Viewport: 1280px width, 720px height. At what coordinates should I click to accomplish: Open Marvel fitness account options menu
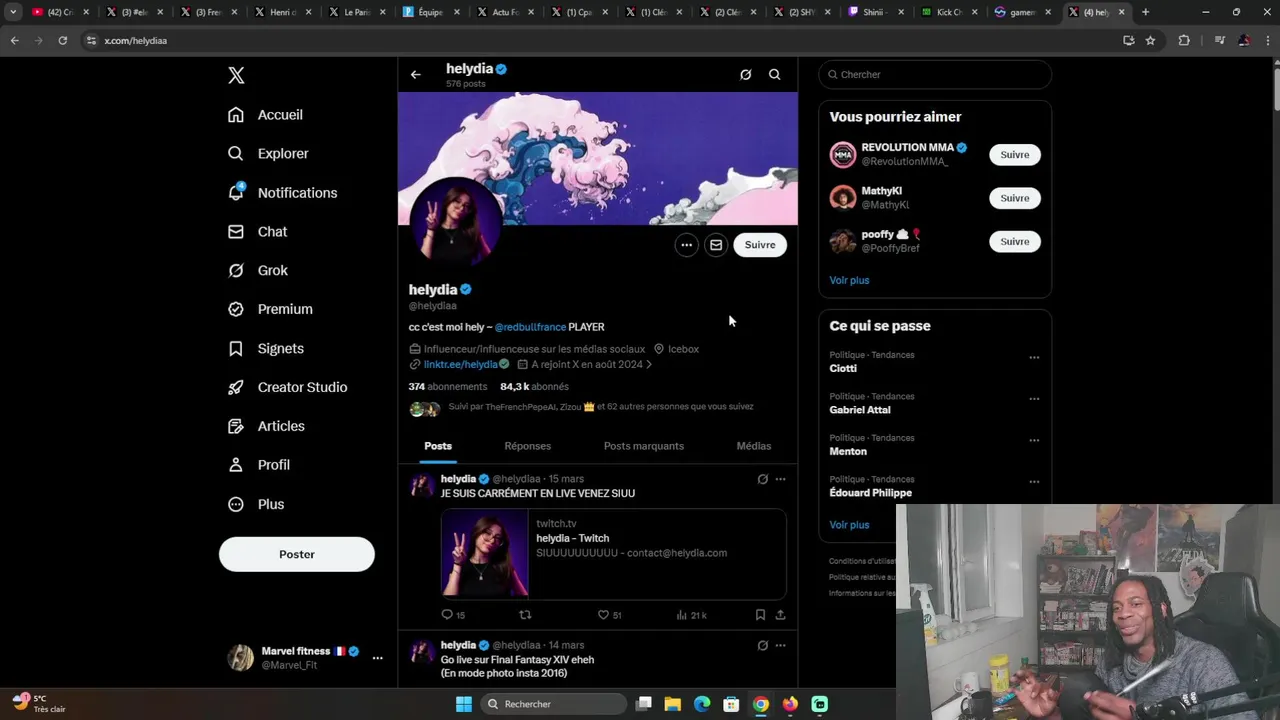377,658
